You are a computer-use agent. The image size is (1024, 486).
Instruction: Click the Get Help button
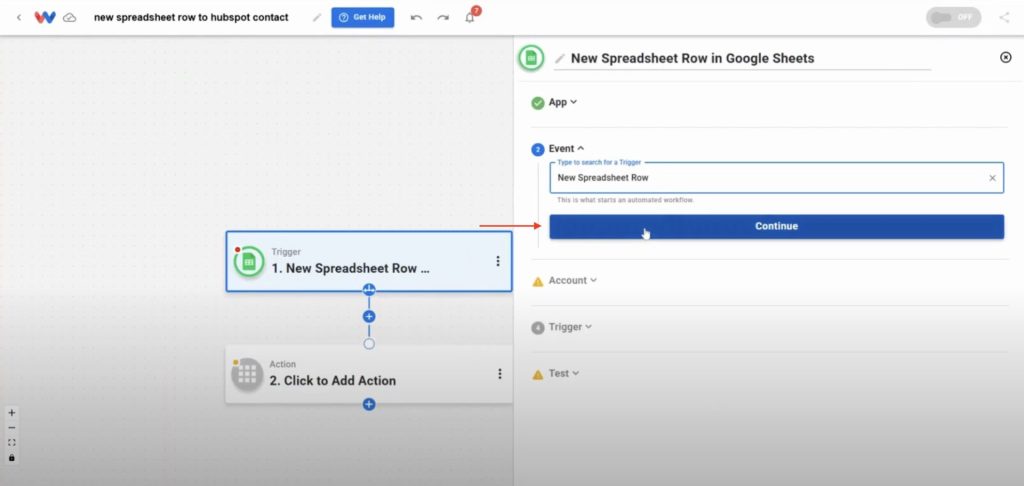362,18
